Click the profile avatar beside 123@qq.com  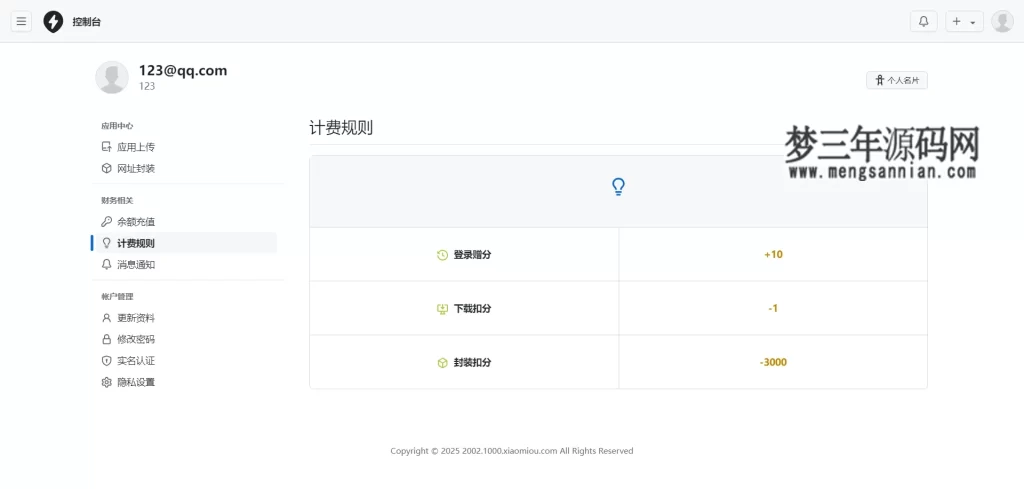click(112, 77)
